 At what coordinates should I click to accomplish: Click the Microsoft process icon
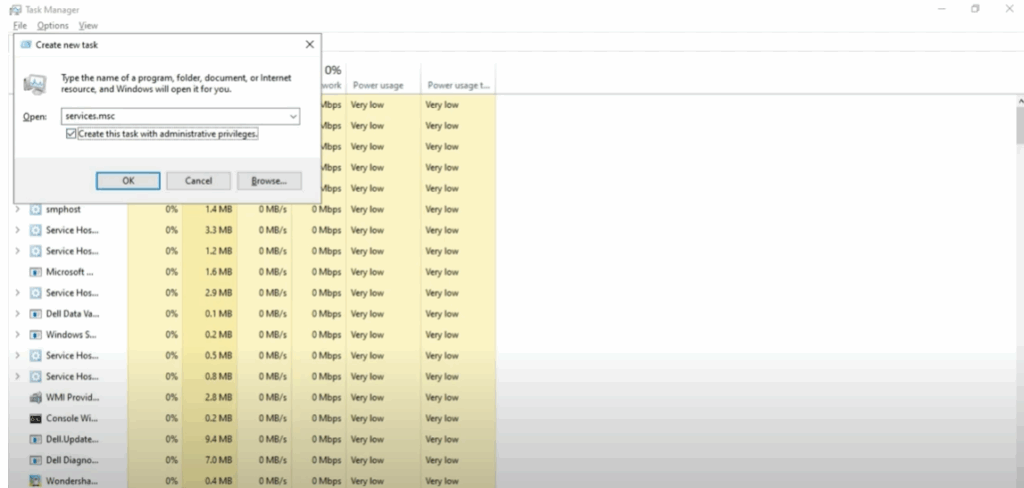pyautogui.click(x=35, y=272)
